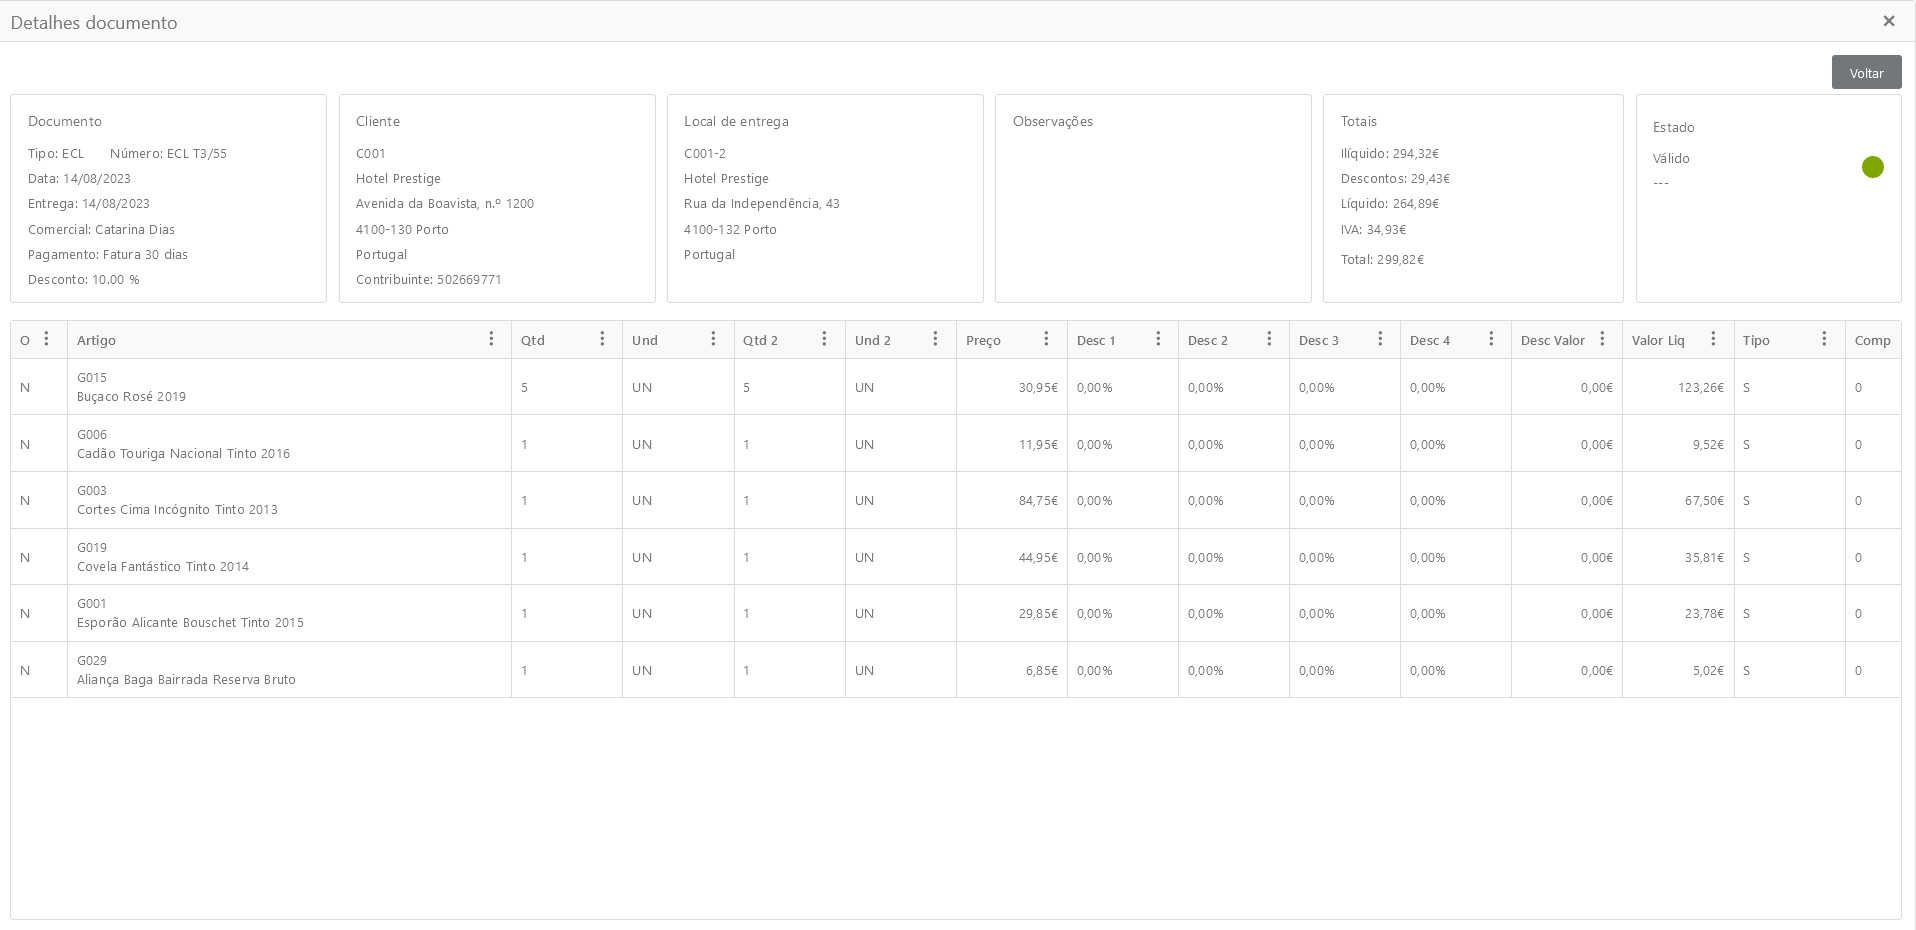Screen dimensions: 1916x930
Task: Open the Valor Liq column options menu
Action: pos(1713,339)
